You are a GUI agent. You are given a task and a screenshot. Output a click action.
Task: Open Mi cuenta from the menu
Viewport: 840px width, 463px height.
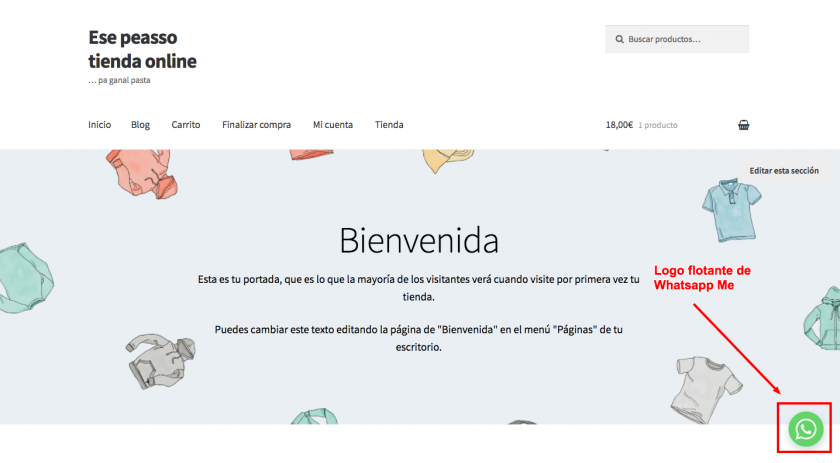point(332,125)
